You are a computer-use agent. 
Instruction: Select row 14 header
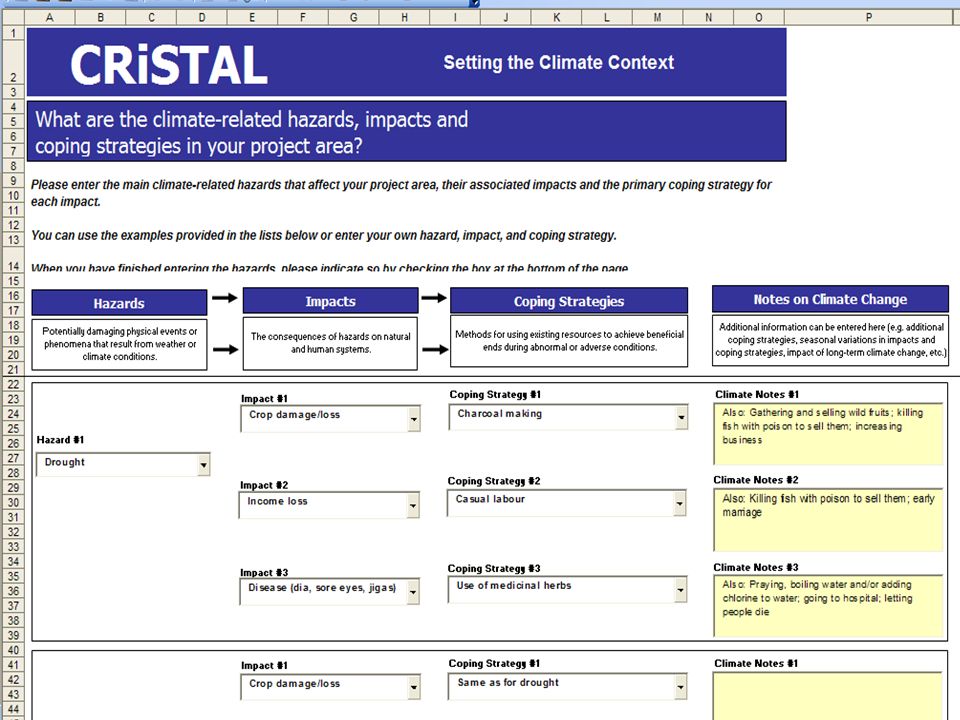pyautogui.click(x=13, y=260)
